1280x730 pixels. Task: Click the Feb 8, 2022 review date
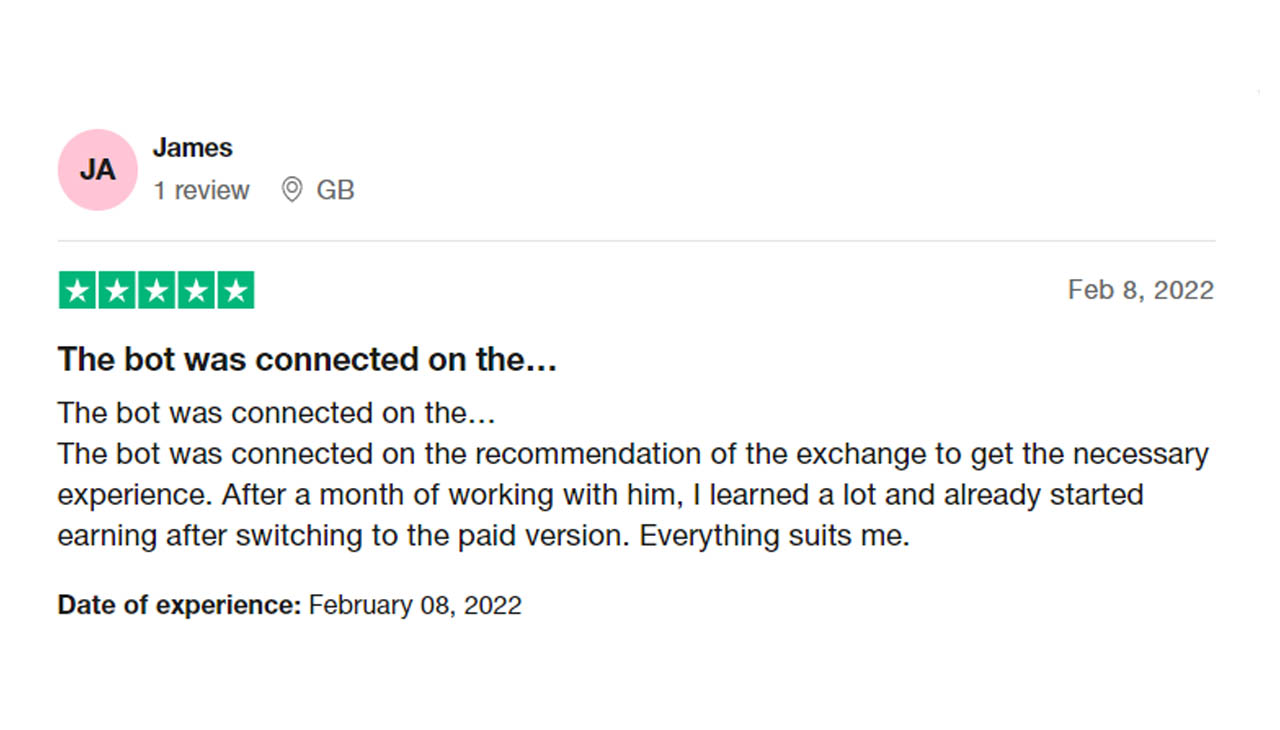coord(1140,290)
